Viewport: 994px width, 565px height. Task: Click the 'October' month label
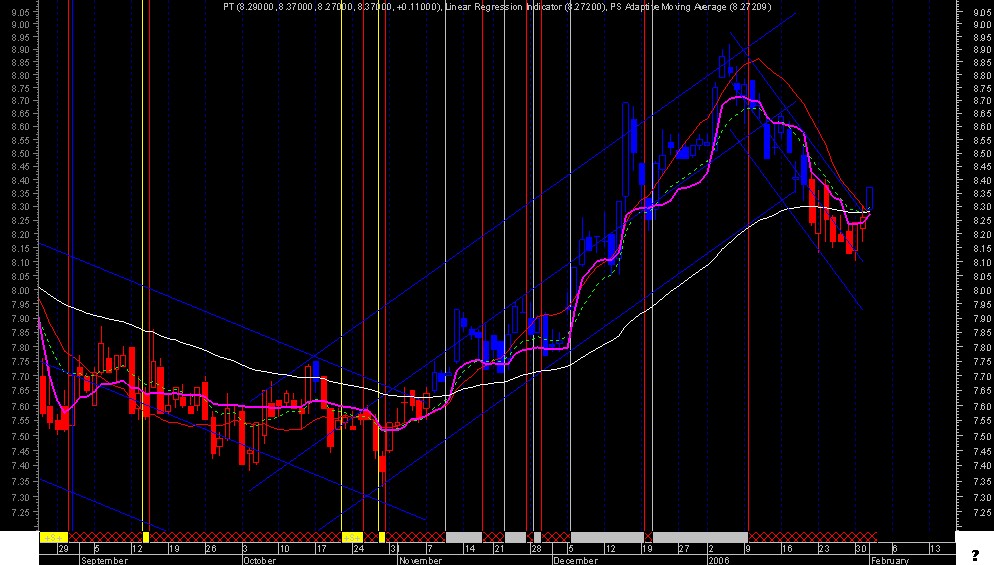[259, 561]
